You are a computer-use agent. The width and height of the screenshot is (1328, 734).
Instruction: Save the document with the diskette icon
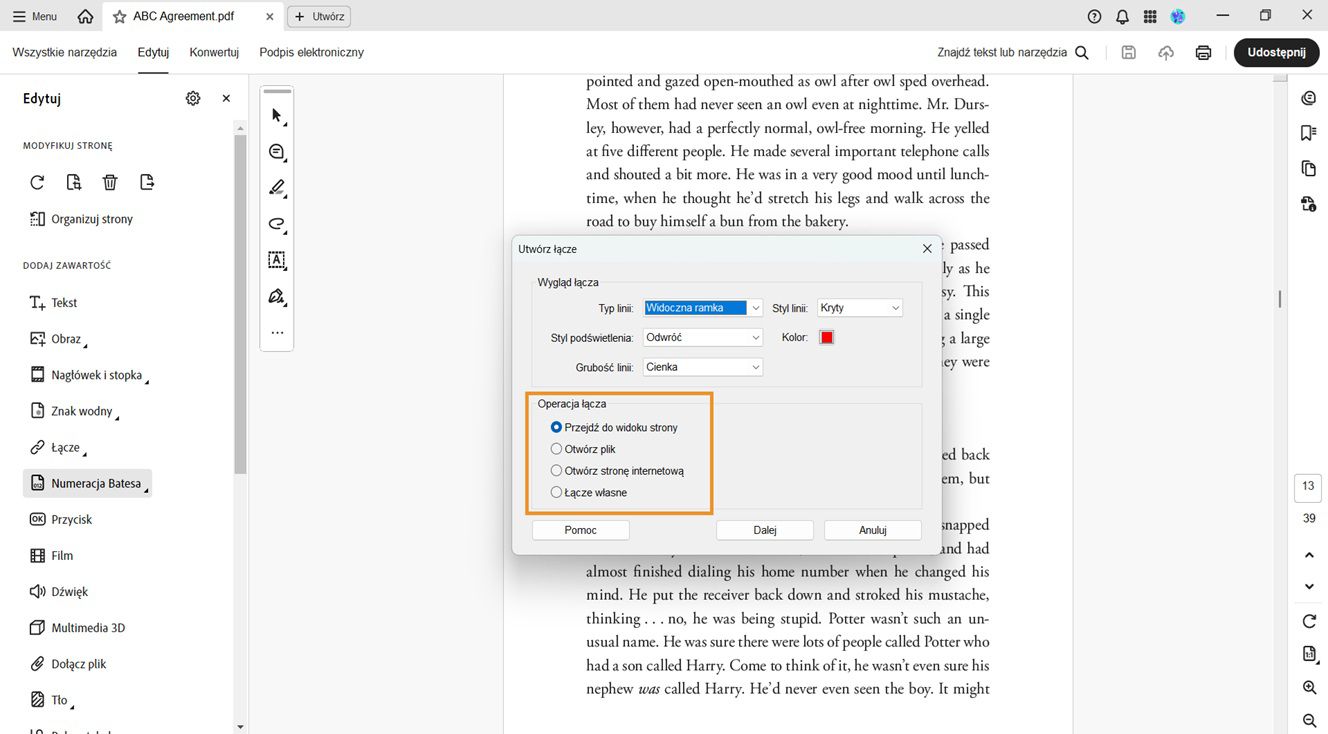1129,52
